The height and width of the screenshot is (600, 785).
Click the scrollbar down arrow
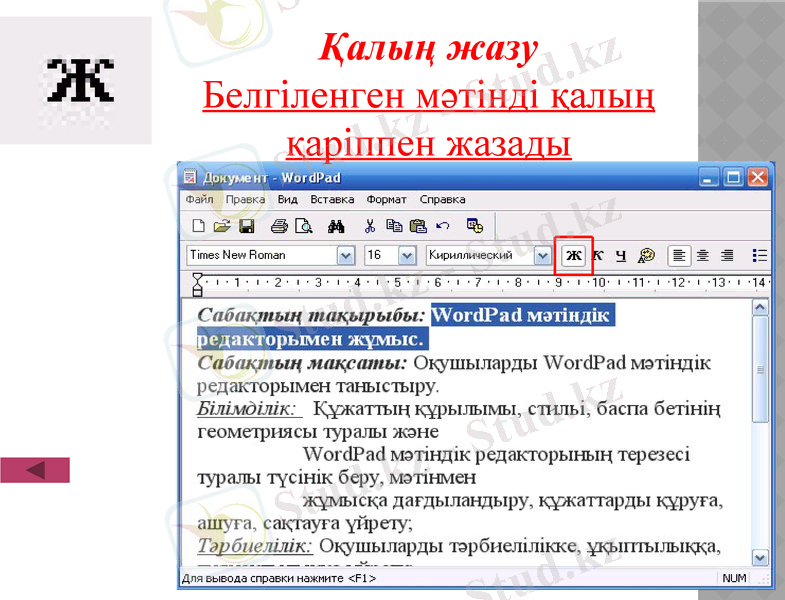[760, 557]
